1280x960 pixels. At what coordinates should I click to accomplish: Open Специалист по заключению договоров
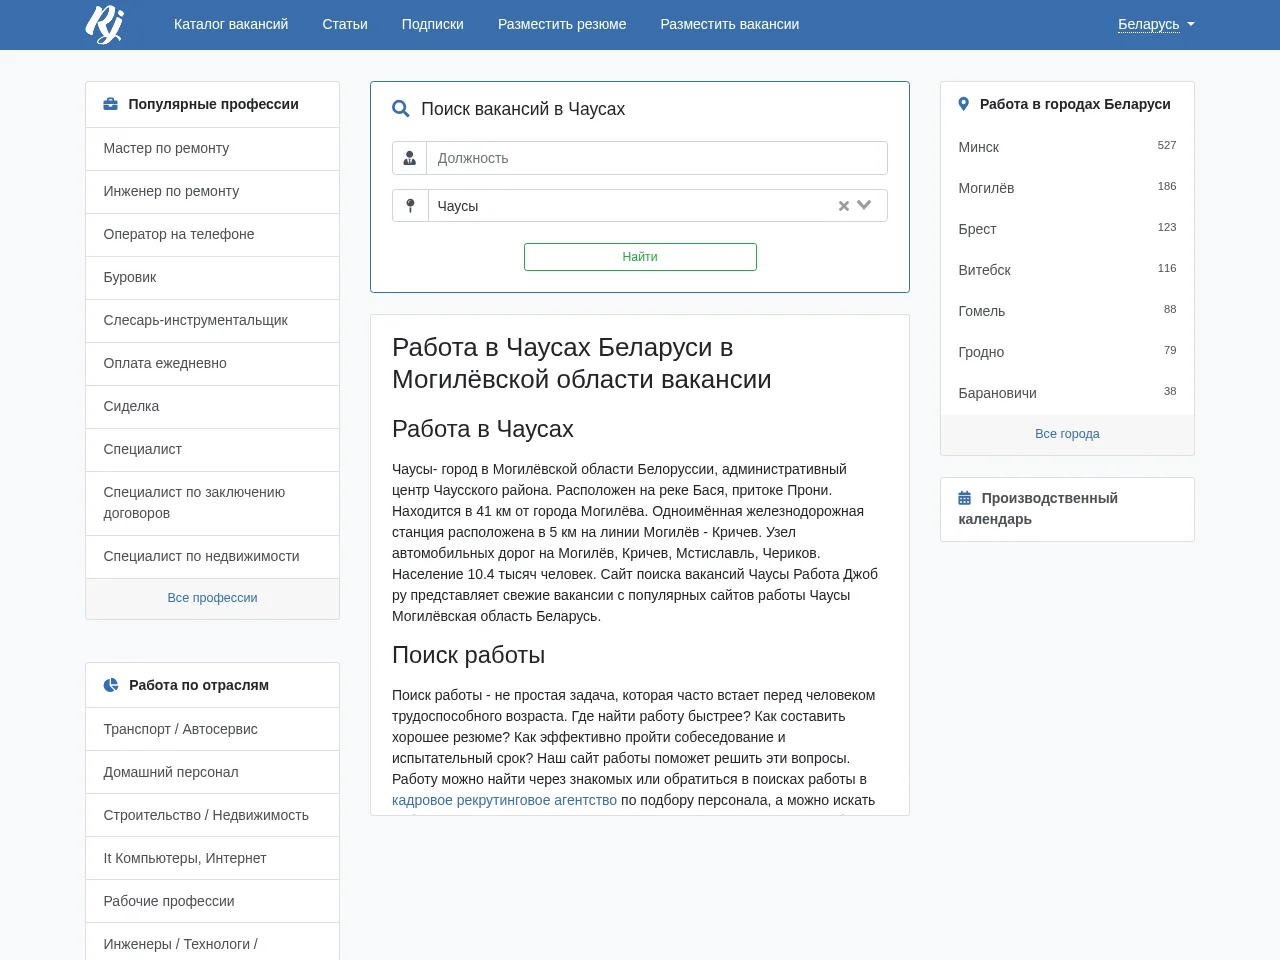point(212,503)
